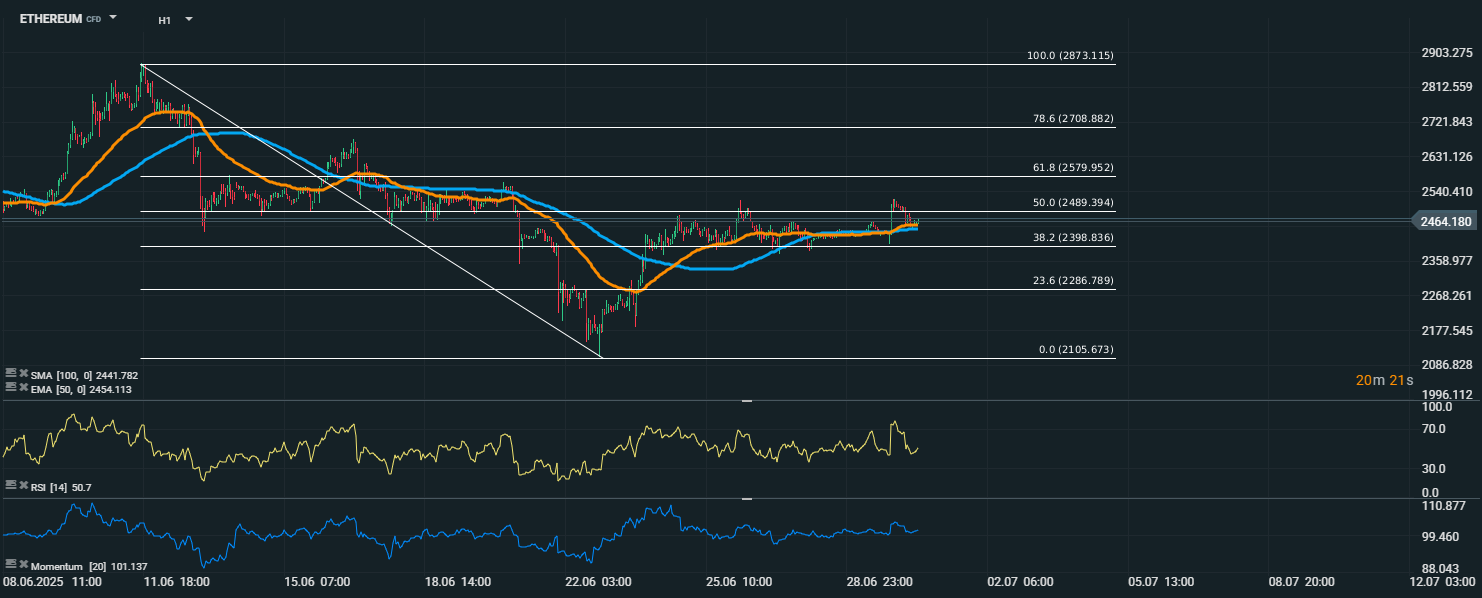Select the Fibonacci 50.0 (2489.394) label
The image size is (1482, 598).
click(1073, 202)
